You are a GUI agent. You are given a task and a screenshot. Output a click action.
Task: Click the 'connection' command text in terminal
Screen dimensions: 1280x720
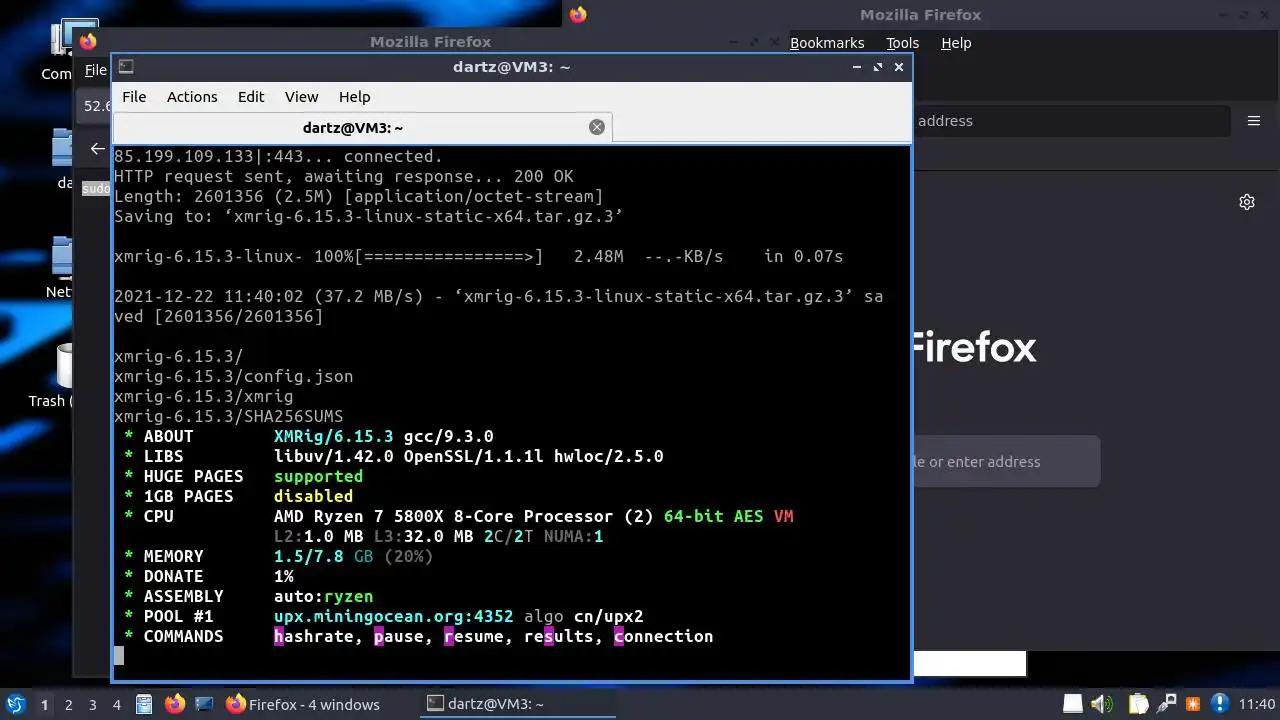[x=664, y=636]
